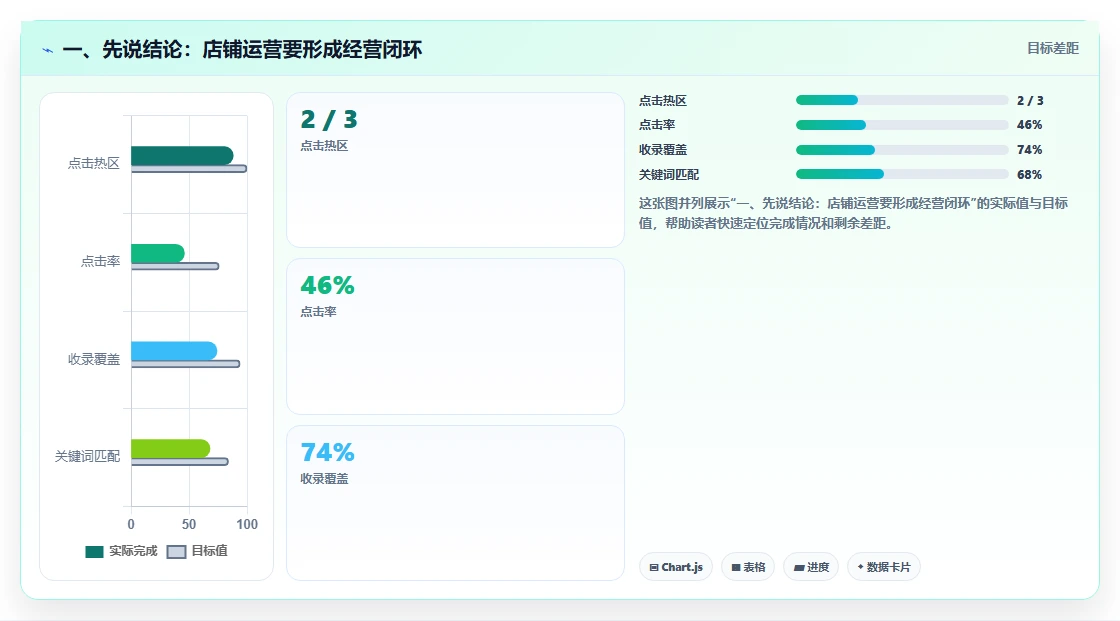The height and width of the screenshot is (621, 1120).
Task: Click the small blue icon before the title
Action: [48, 50]
